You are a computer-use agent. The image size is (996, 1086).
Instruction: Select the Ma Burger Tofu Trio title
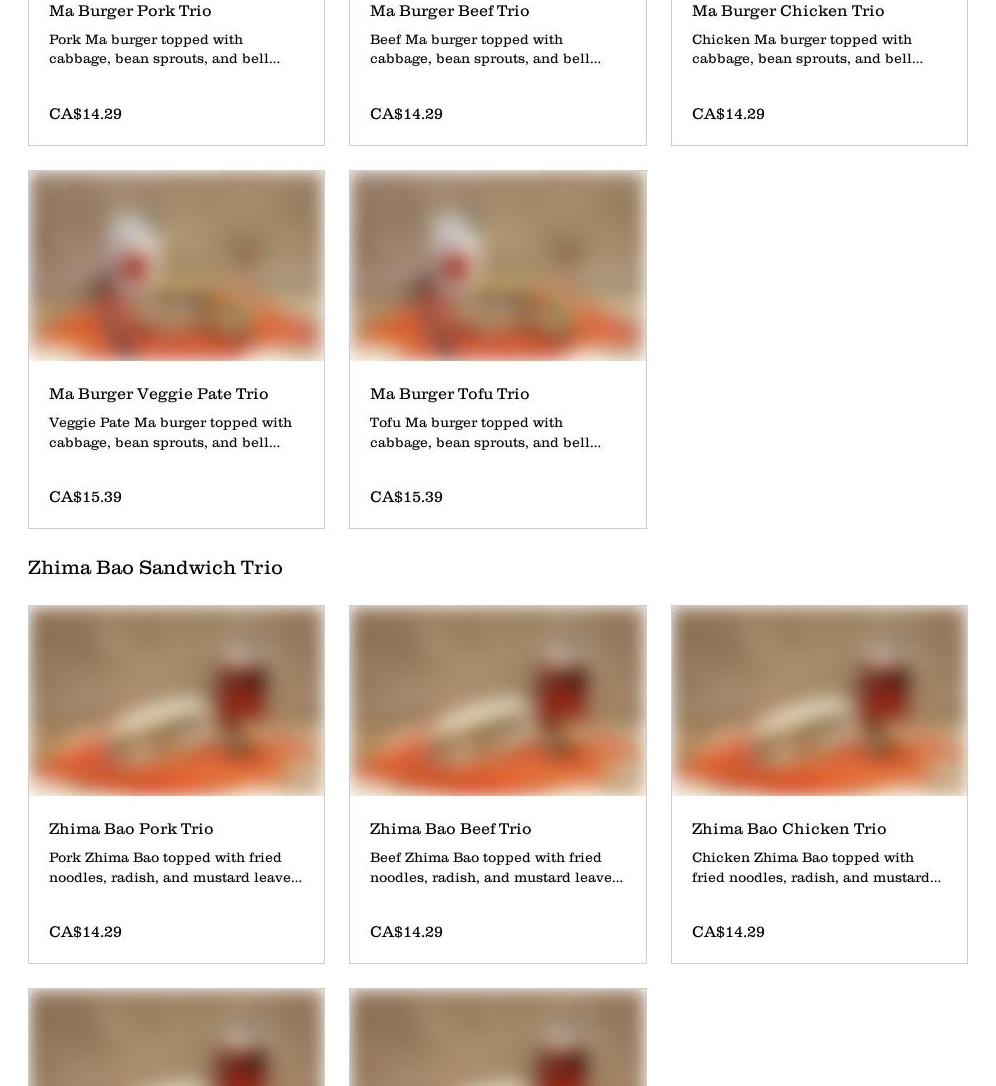point(450,394)
